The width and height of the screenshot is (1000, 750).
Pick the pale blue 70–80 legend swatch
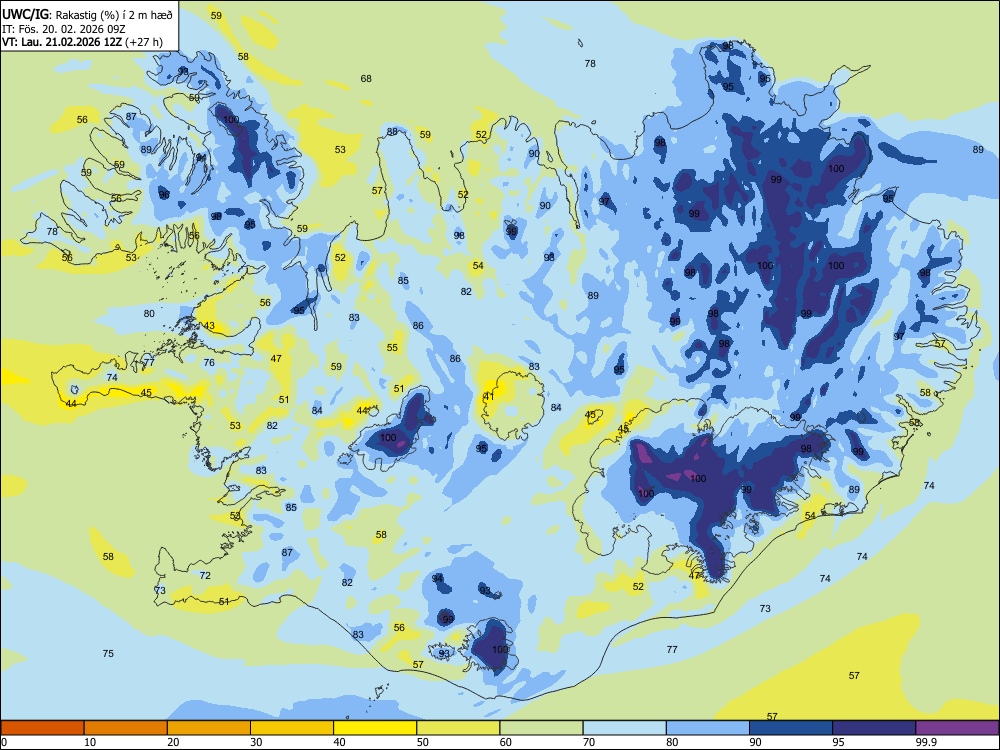(x=624, y=728)
